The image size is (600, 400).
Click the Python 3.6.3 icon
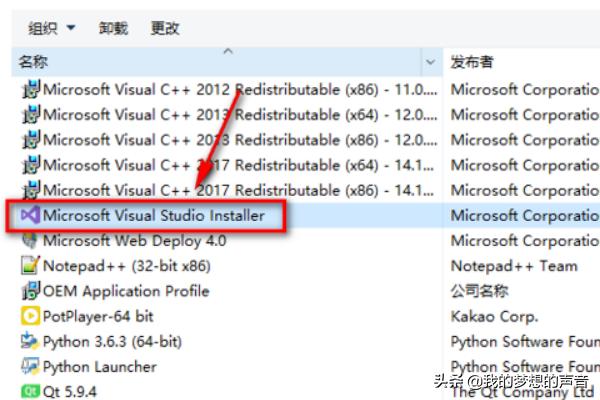[x=29, y=341]
